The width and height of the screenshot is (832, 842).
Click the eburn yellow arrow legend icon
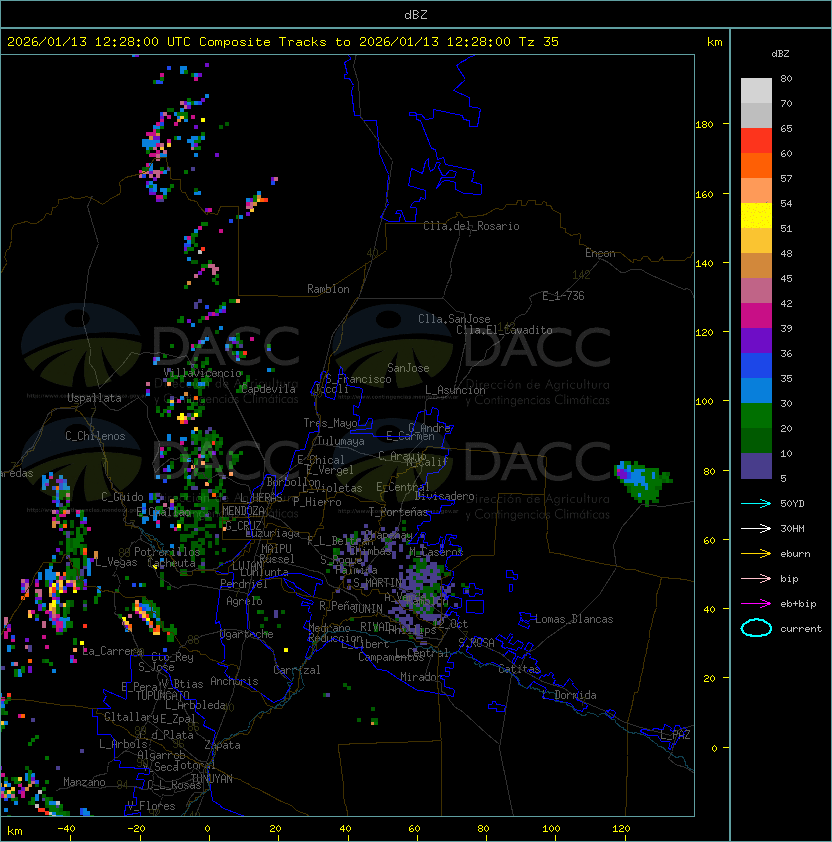click(x=756, y=554)
